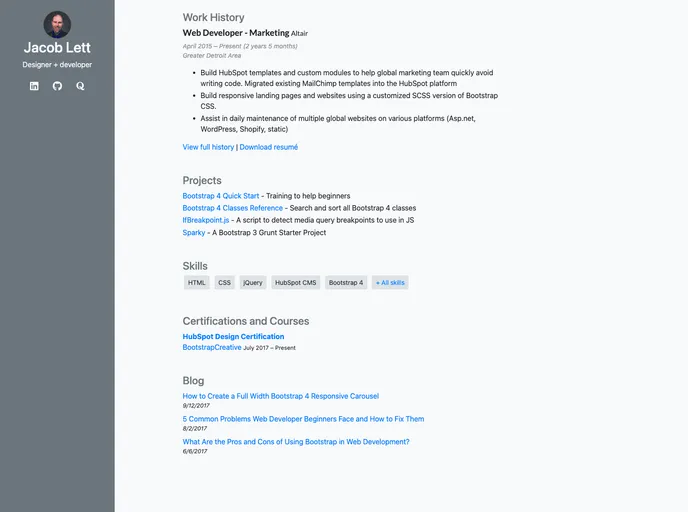Open the View full history link
688x512 pixels.
tap(208, 147)
